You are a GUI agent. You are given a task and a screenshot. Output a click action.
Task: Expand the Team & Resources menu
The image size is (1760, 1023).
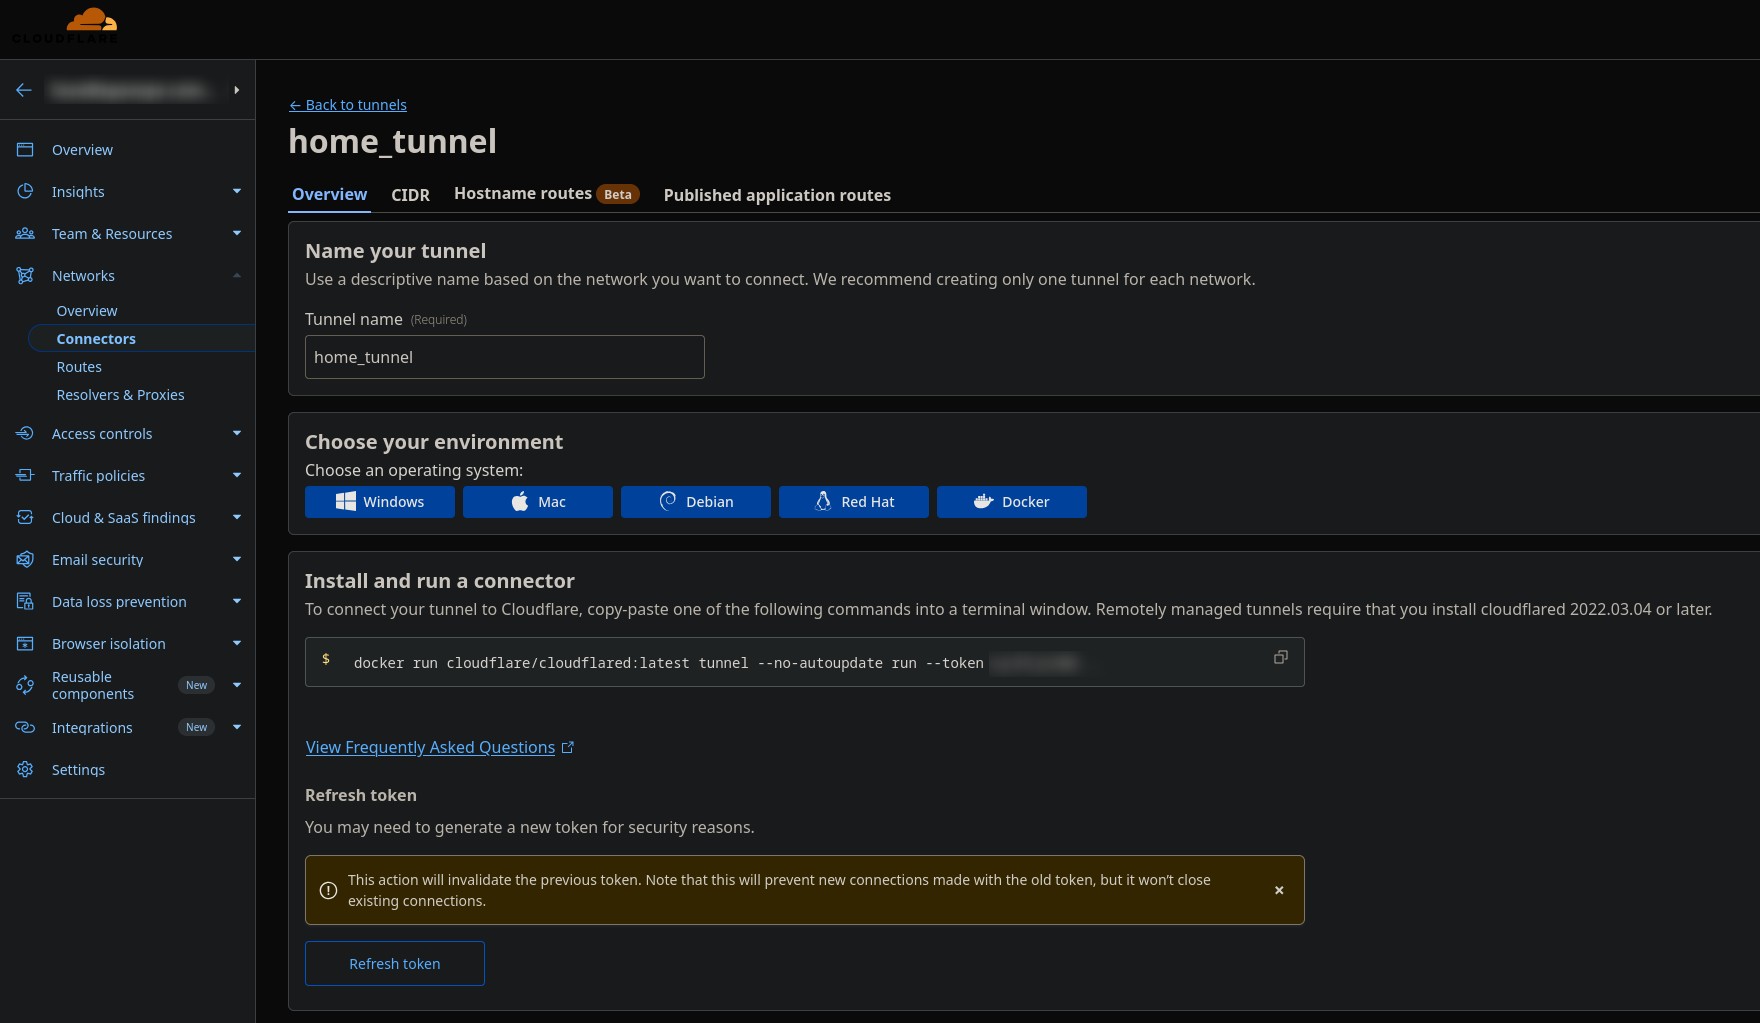(x=237, y=234)
